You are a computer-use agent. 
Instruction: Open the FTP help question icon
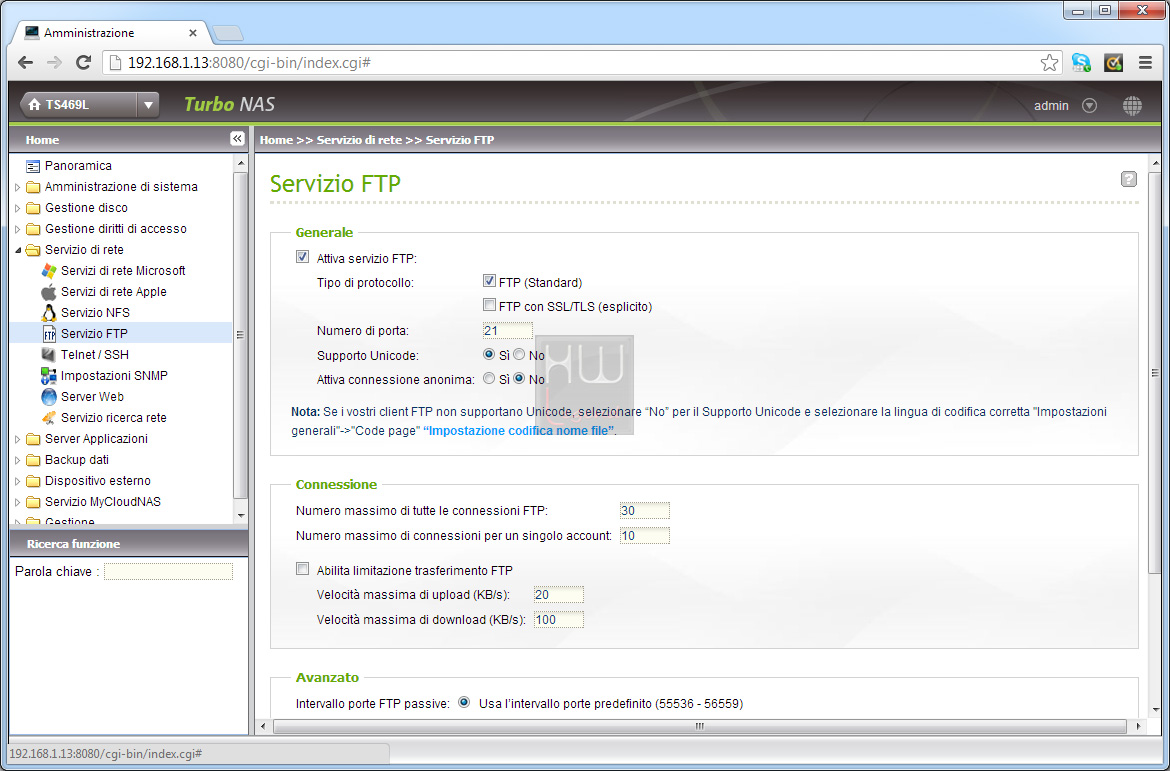coord(1129,179)
